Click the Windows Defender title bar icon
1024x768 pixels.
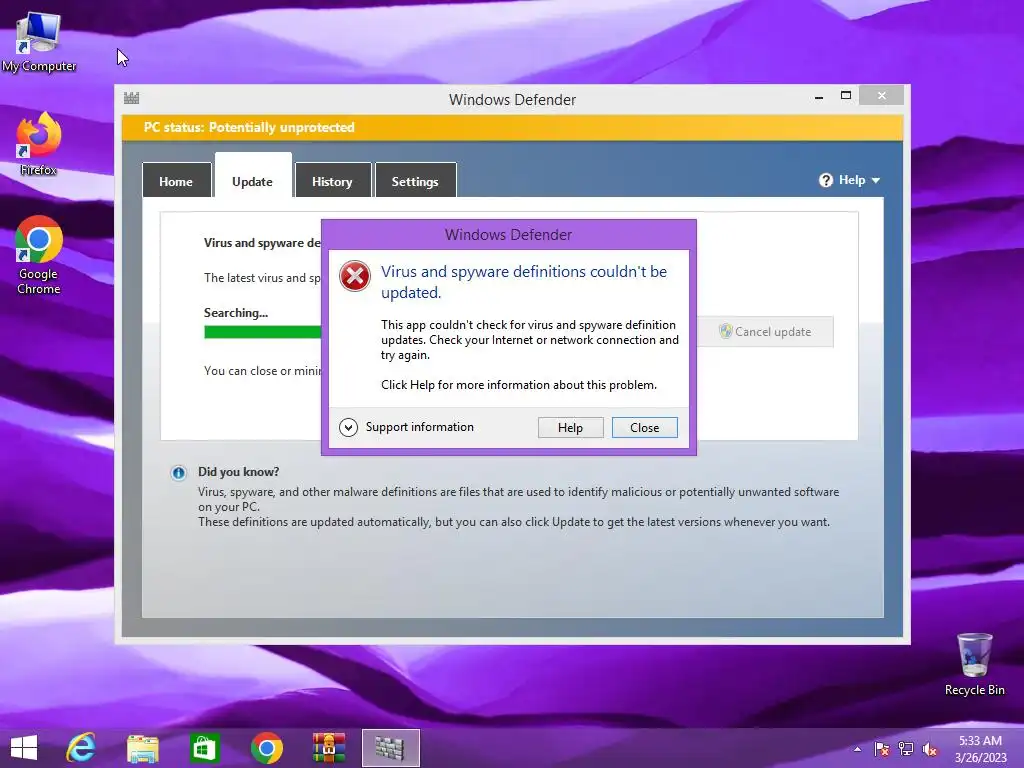tap(131, 98)
